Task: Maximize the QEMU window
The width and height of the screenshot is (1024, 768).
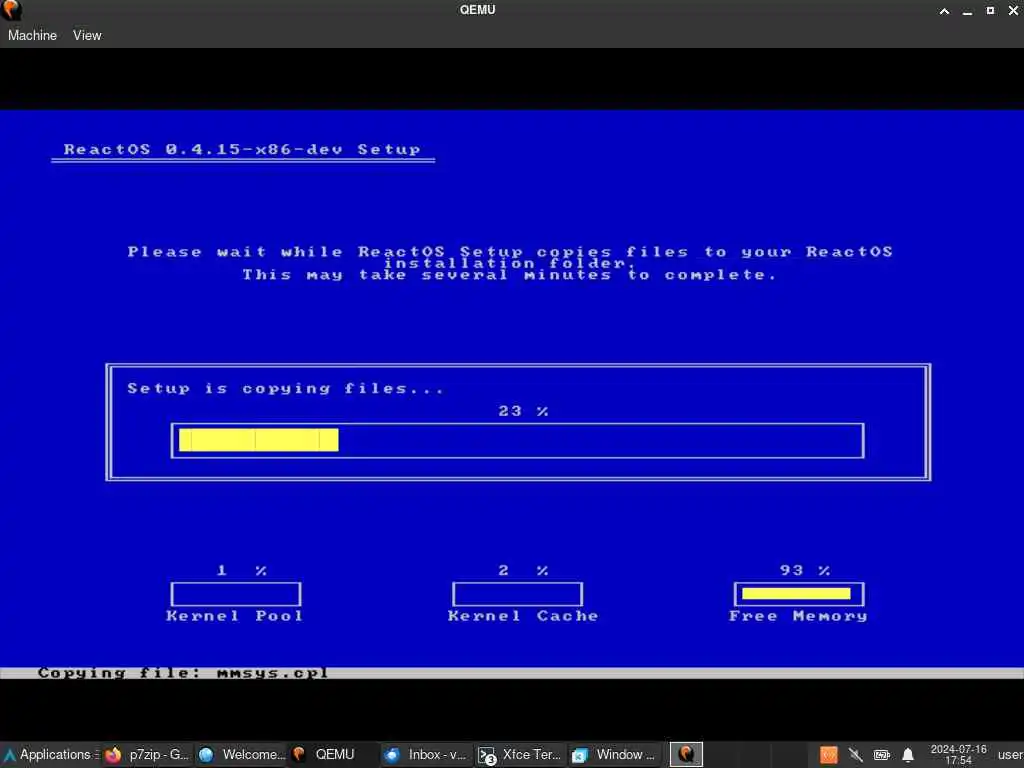Action: point(990,10)
